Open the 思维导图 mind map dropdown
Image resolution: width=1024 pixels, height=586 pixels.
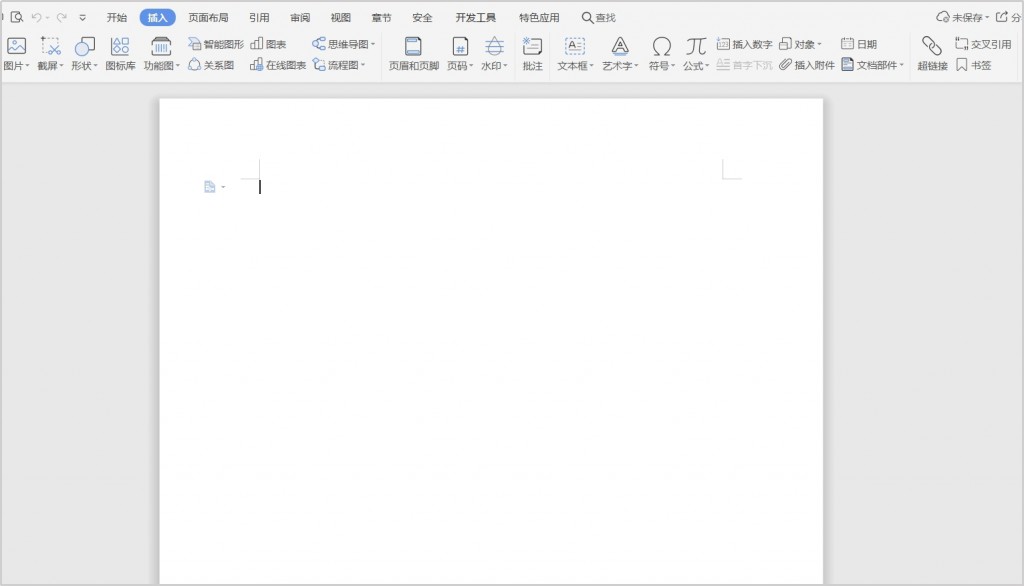click(344, 44)
